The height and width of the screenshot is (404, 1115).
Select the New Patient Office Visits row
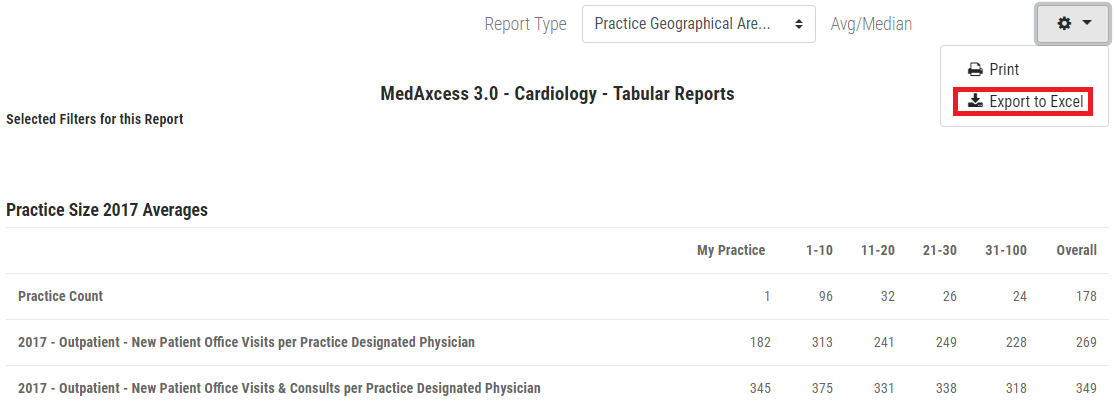point(246,342)
